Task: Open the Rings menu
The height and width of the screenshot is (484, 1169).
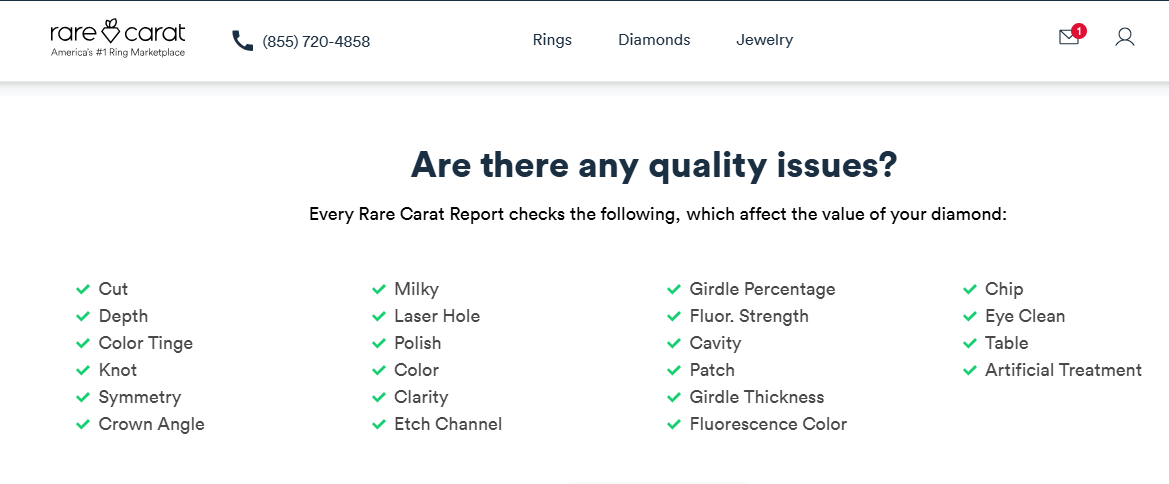Action: (552, 40)
